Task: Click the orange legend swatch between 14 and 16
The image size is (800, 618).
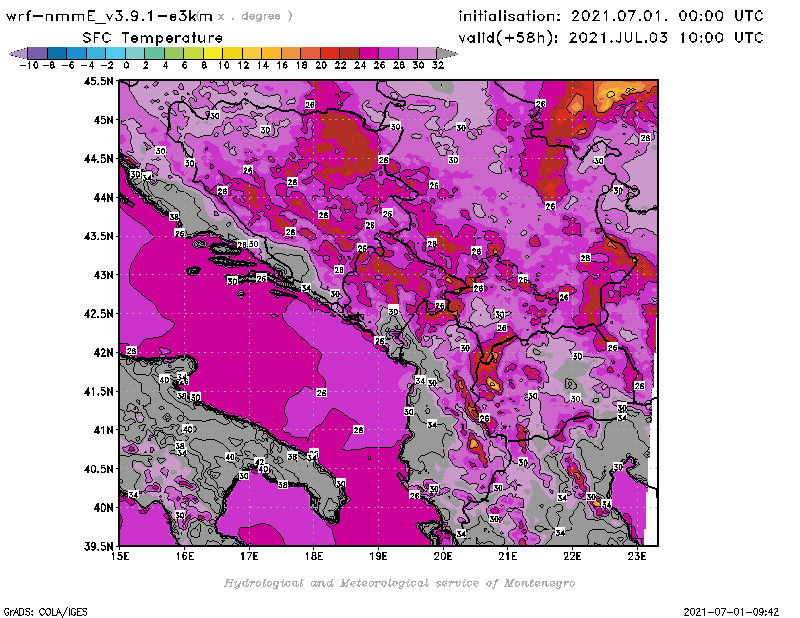Action: click(x=271, y=53)
